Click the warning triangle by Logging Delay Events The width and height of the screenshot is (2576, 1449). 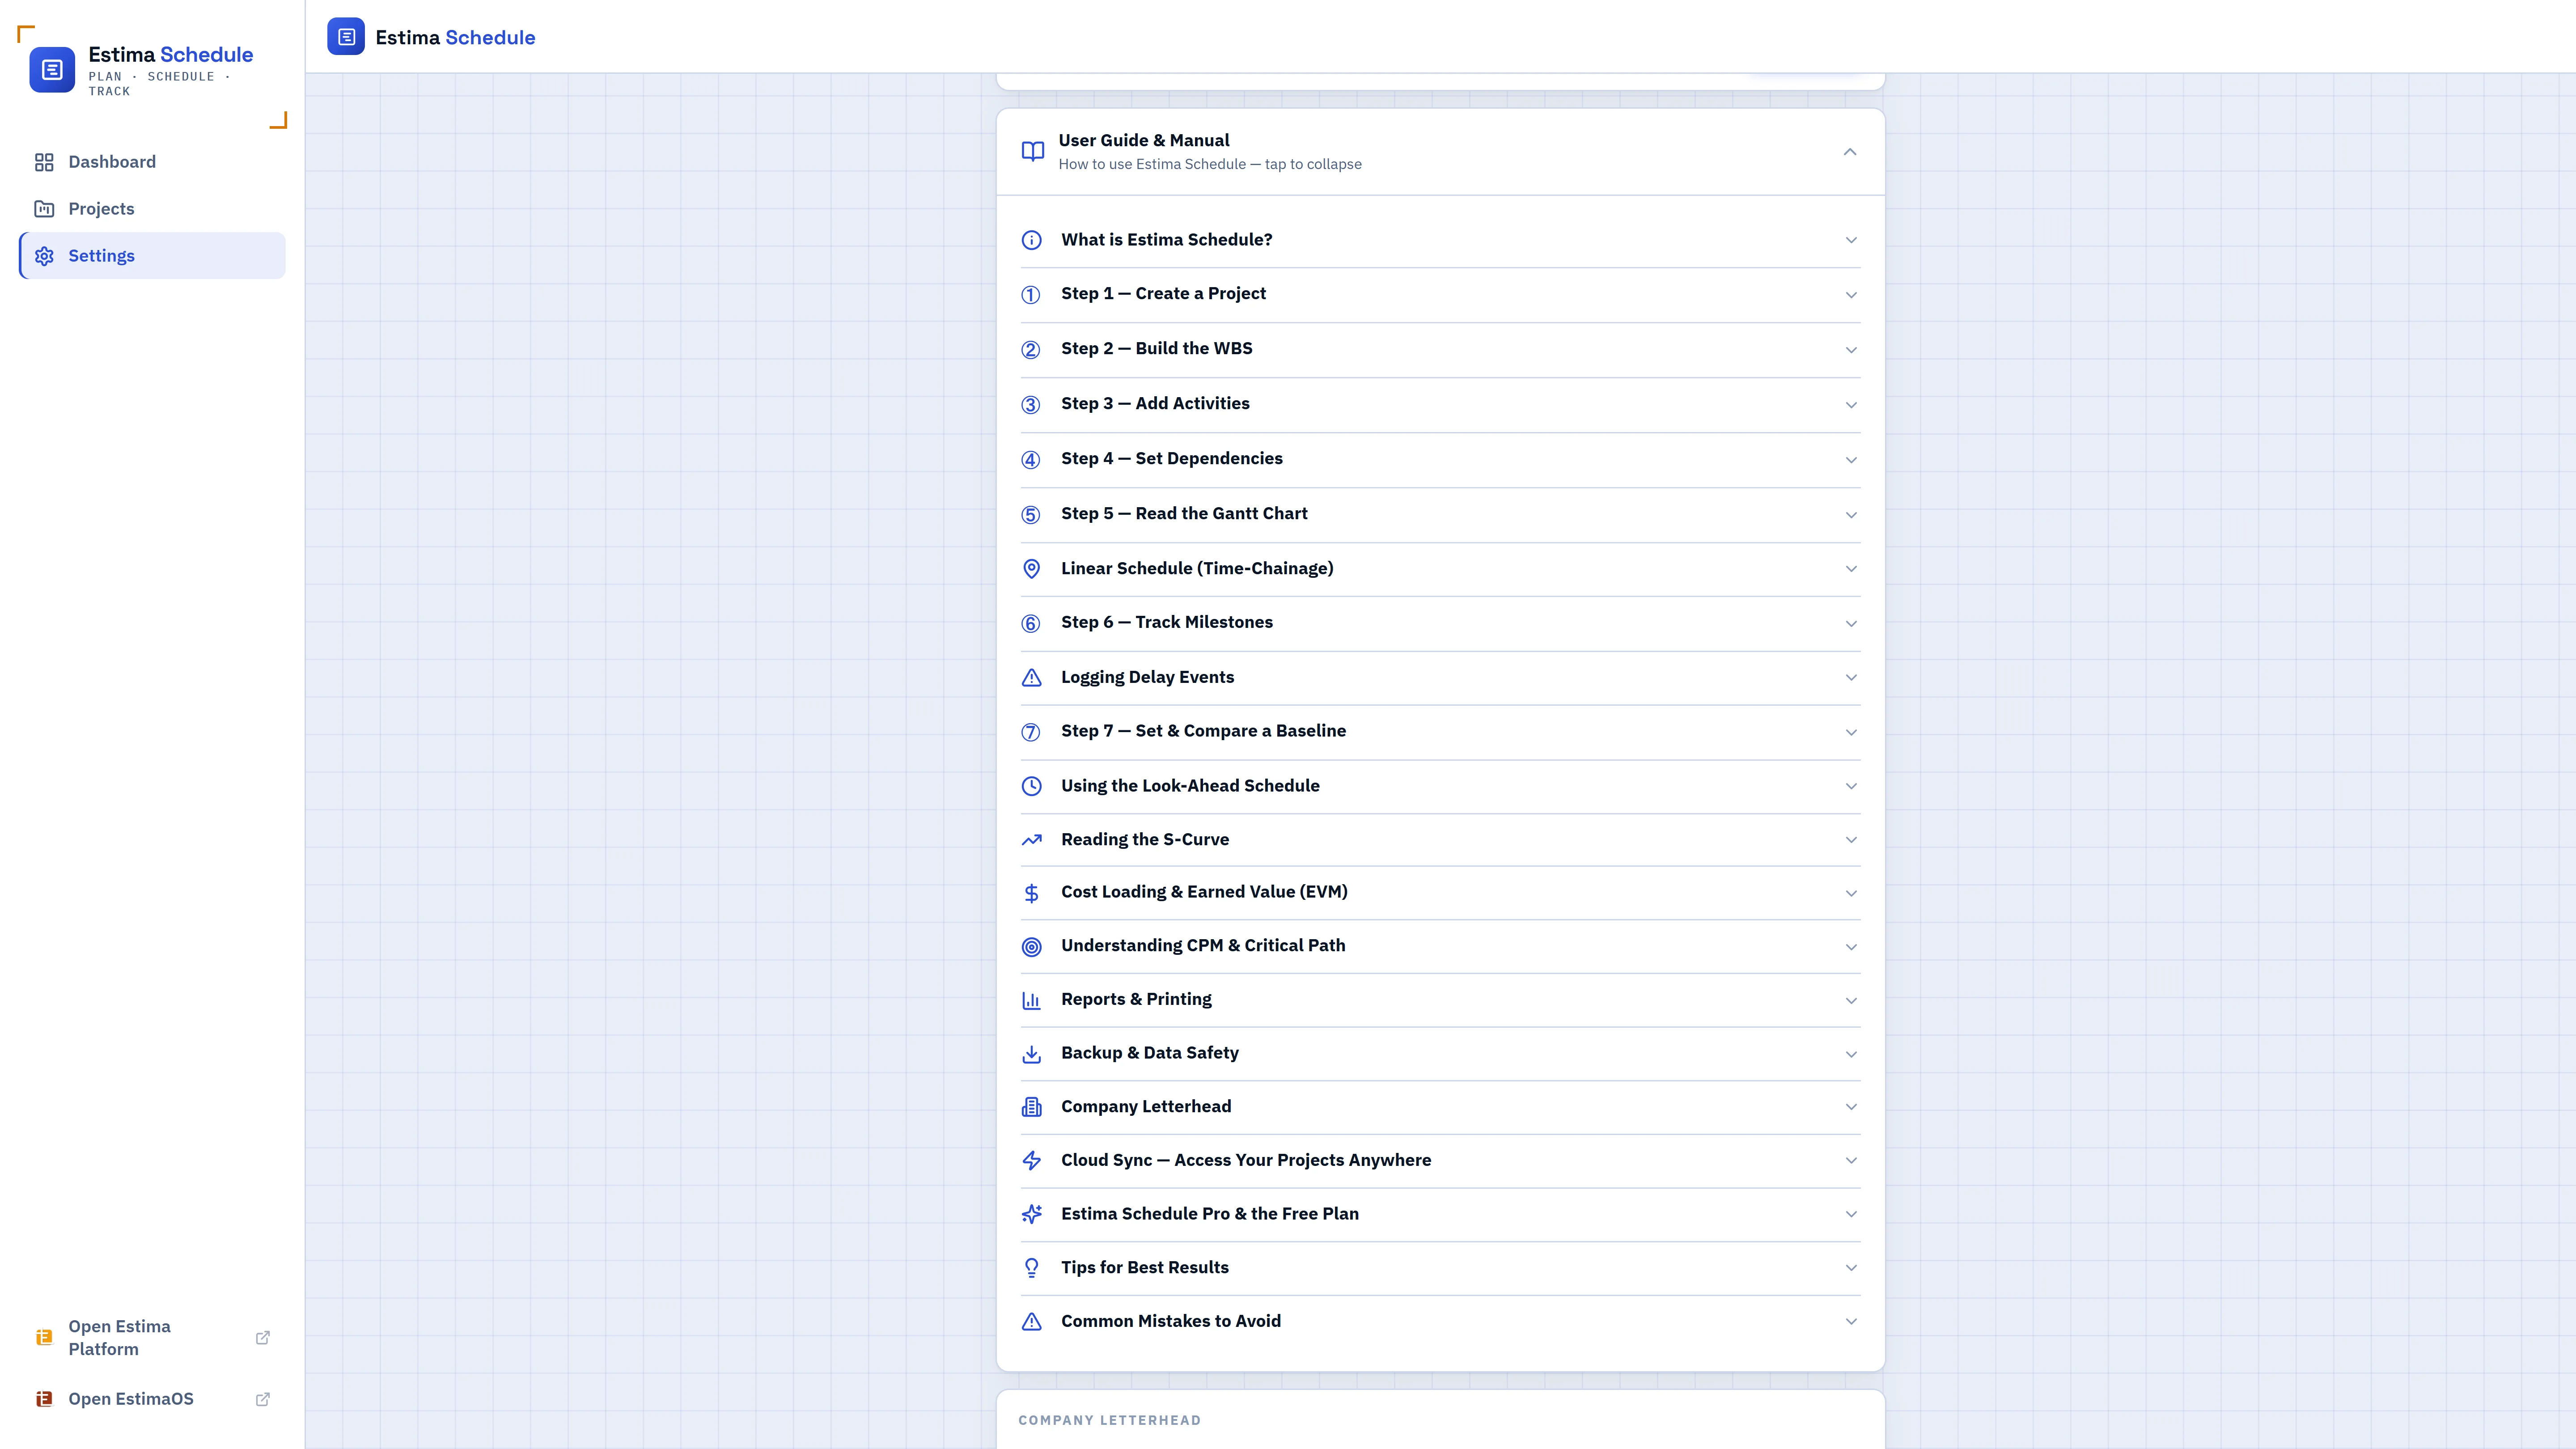point(1032,678)
